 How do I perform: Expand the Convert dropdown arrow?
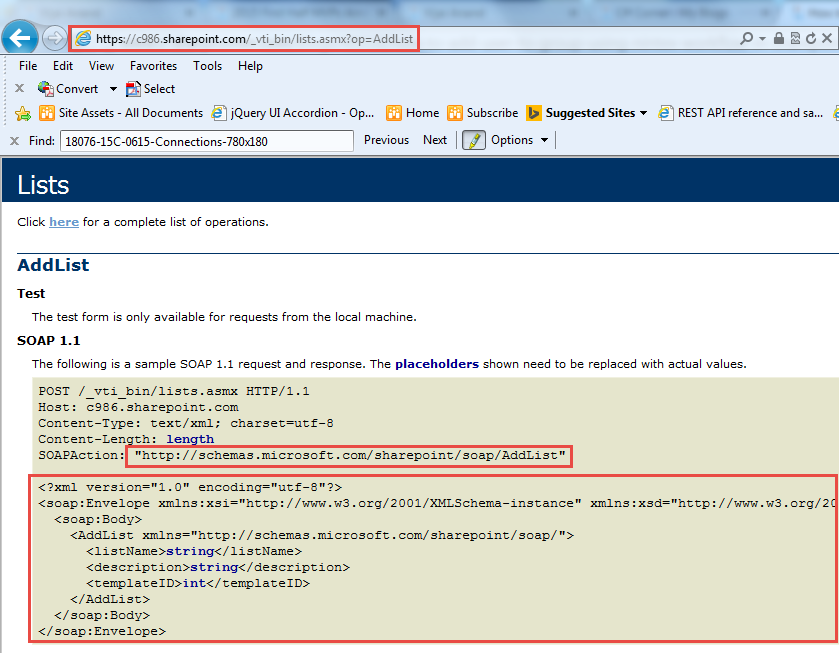coord(113,89)
